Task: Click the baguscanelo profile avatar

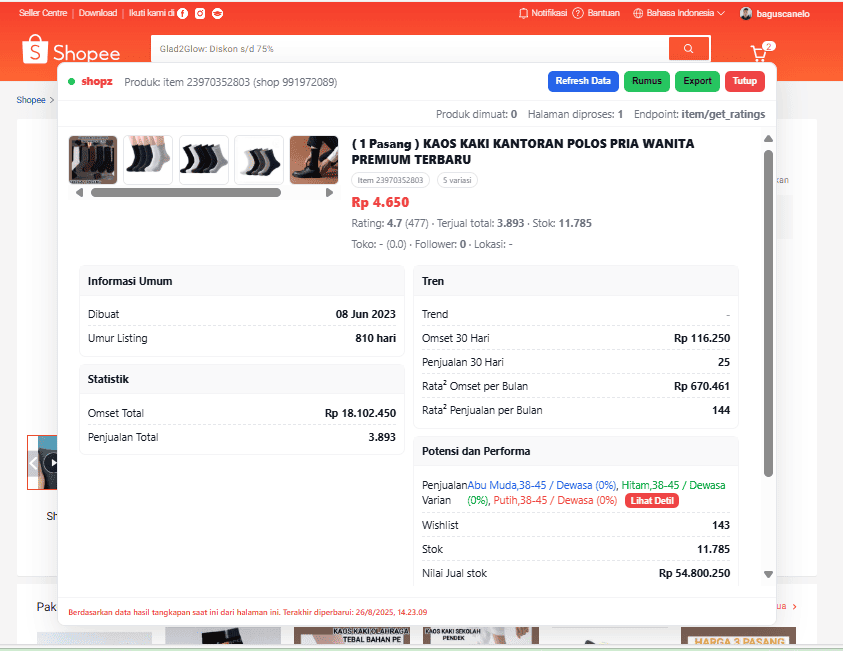Action: click(x=746, y=13)
